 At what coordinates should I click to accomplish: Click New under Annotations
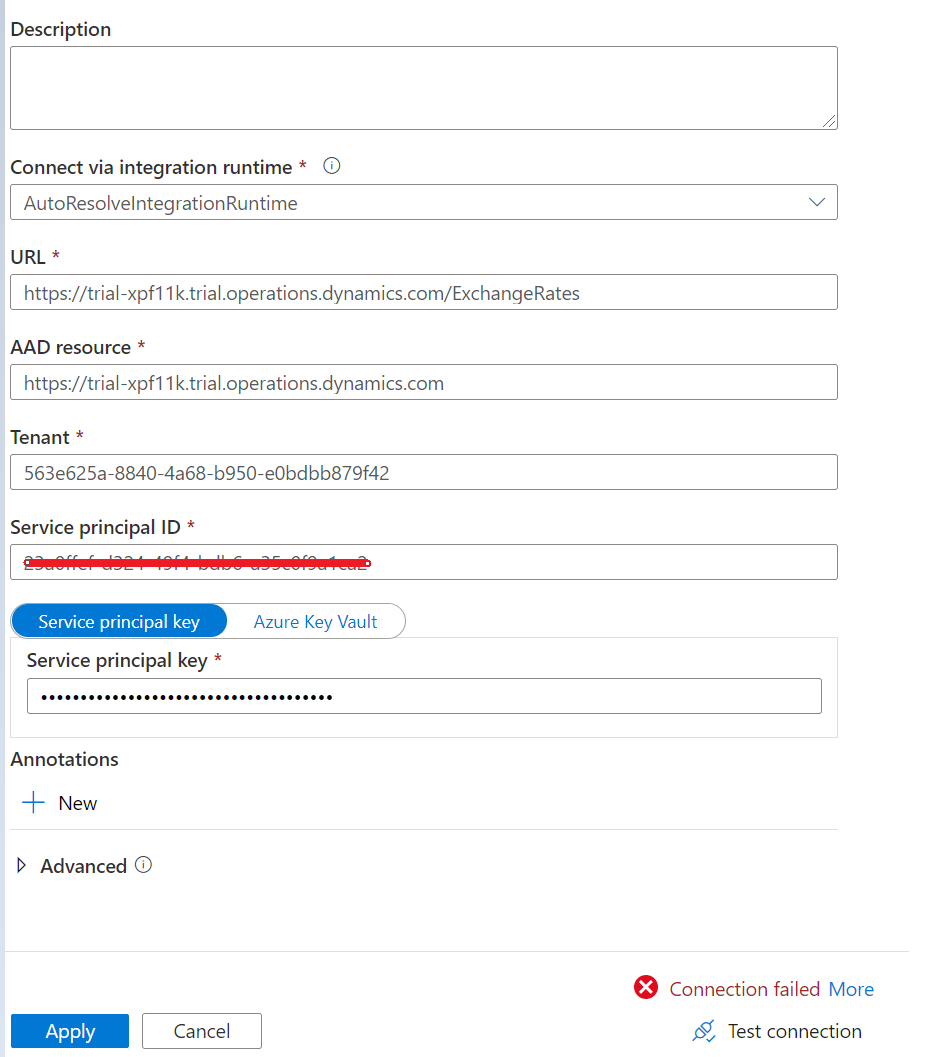[x=78, y=802]
